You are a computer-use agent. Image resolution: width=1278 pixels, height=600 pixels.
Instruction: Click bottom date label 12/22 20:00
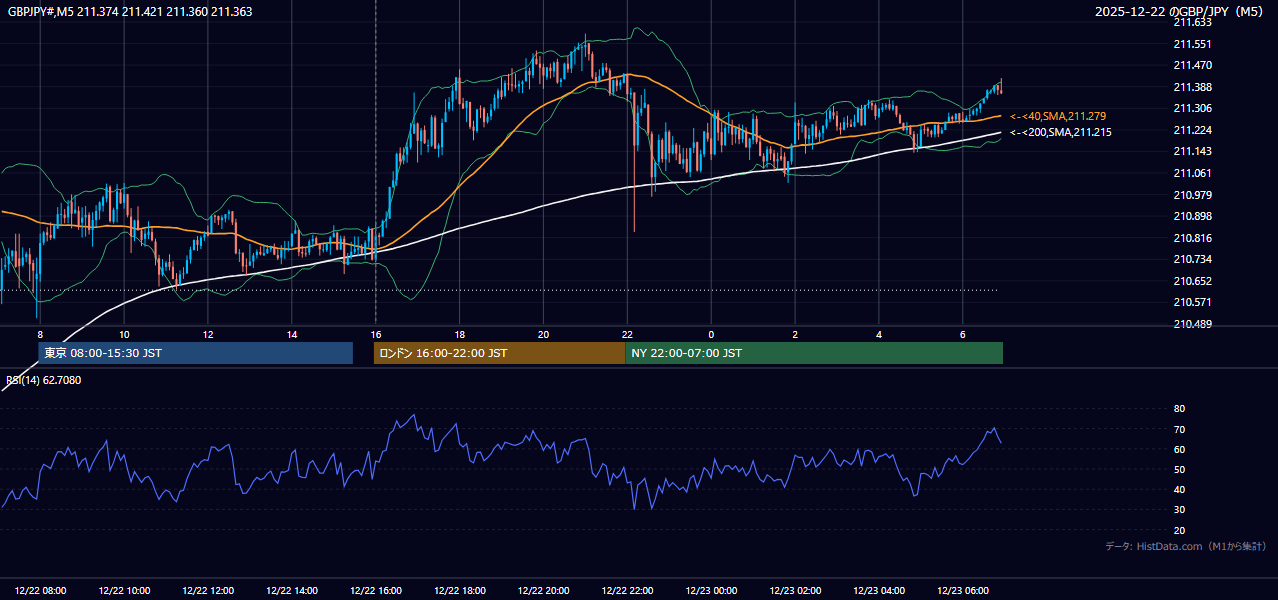pos(544,591)
